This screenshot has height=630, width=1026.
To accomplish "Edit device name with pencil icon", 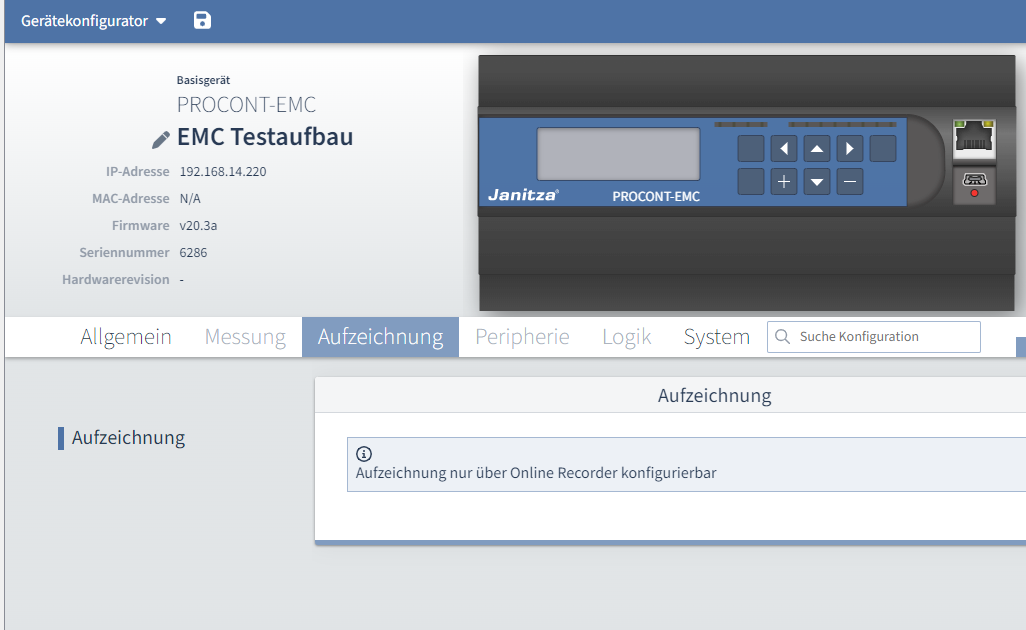I will pyautogui.click(x=161, y=139).
